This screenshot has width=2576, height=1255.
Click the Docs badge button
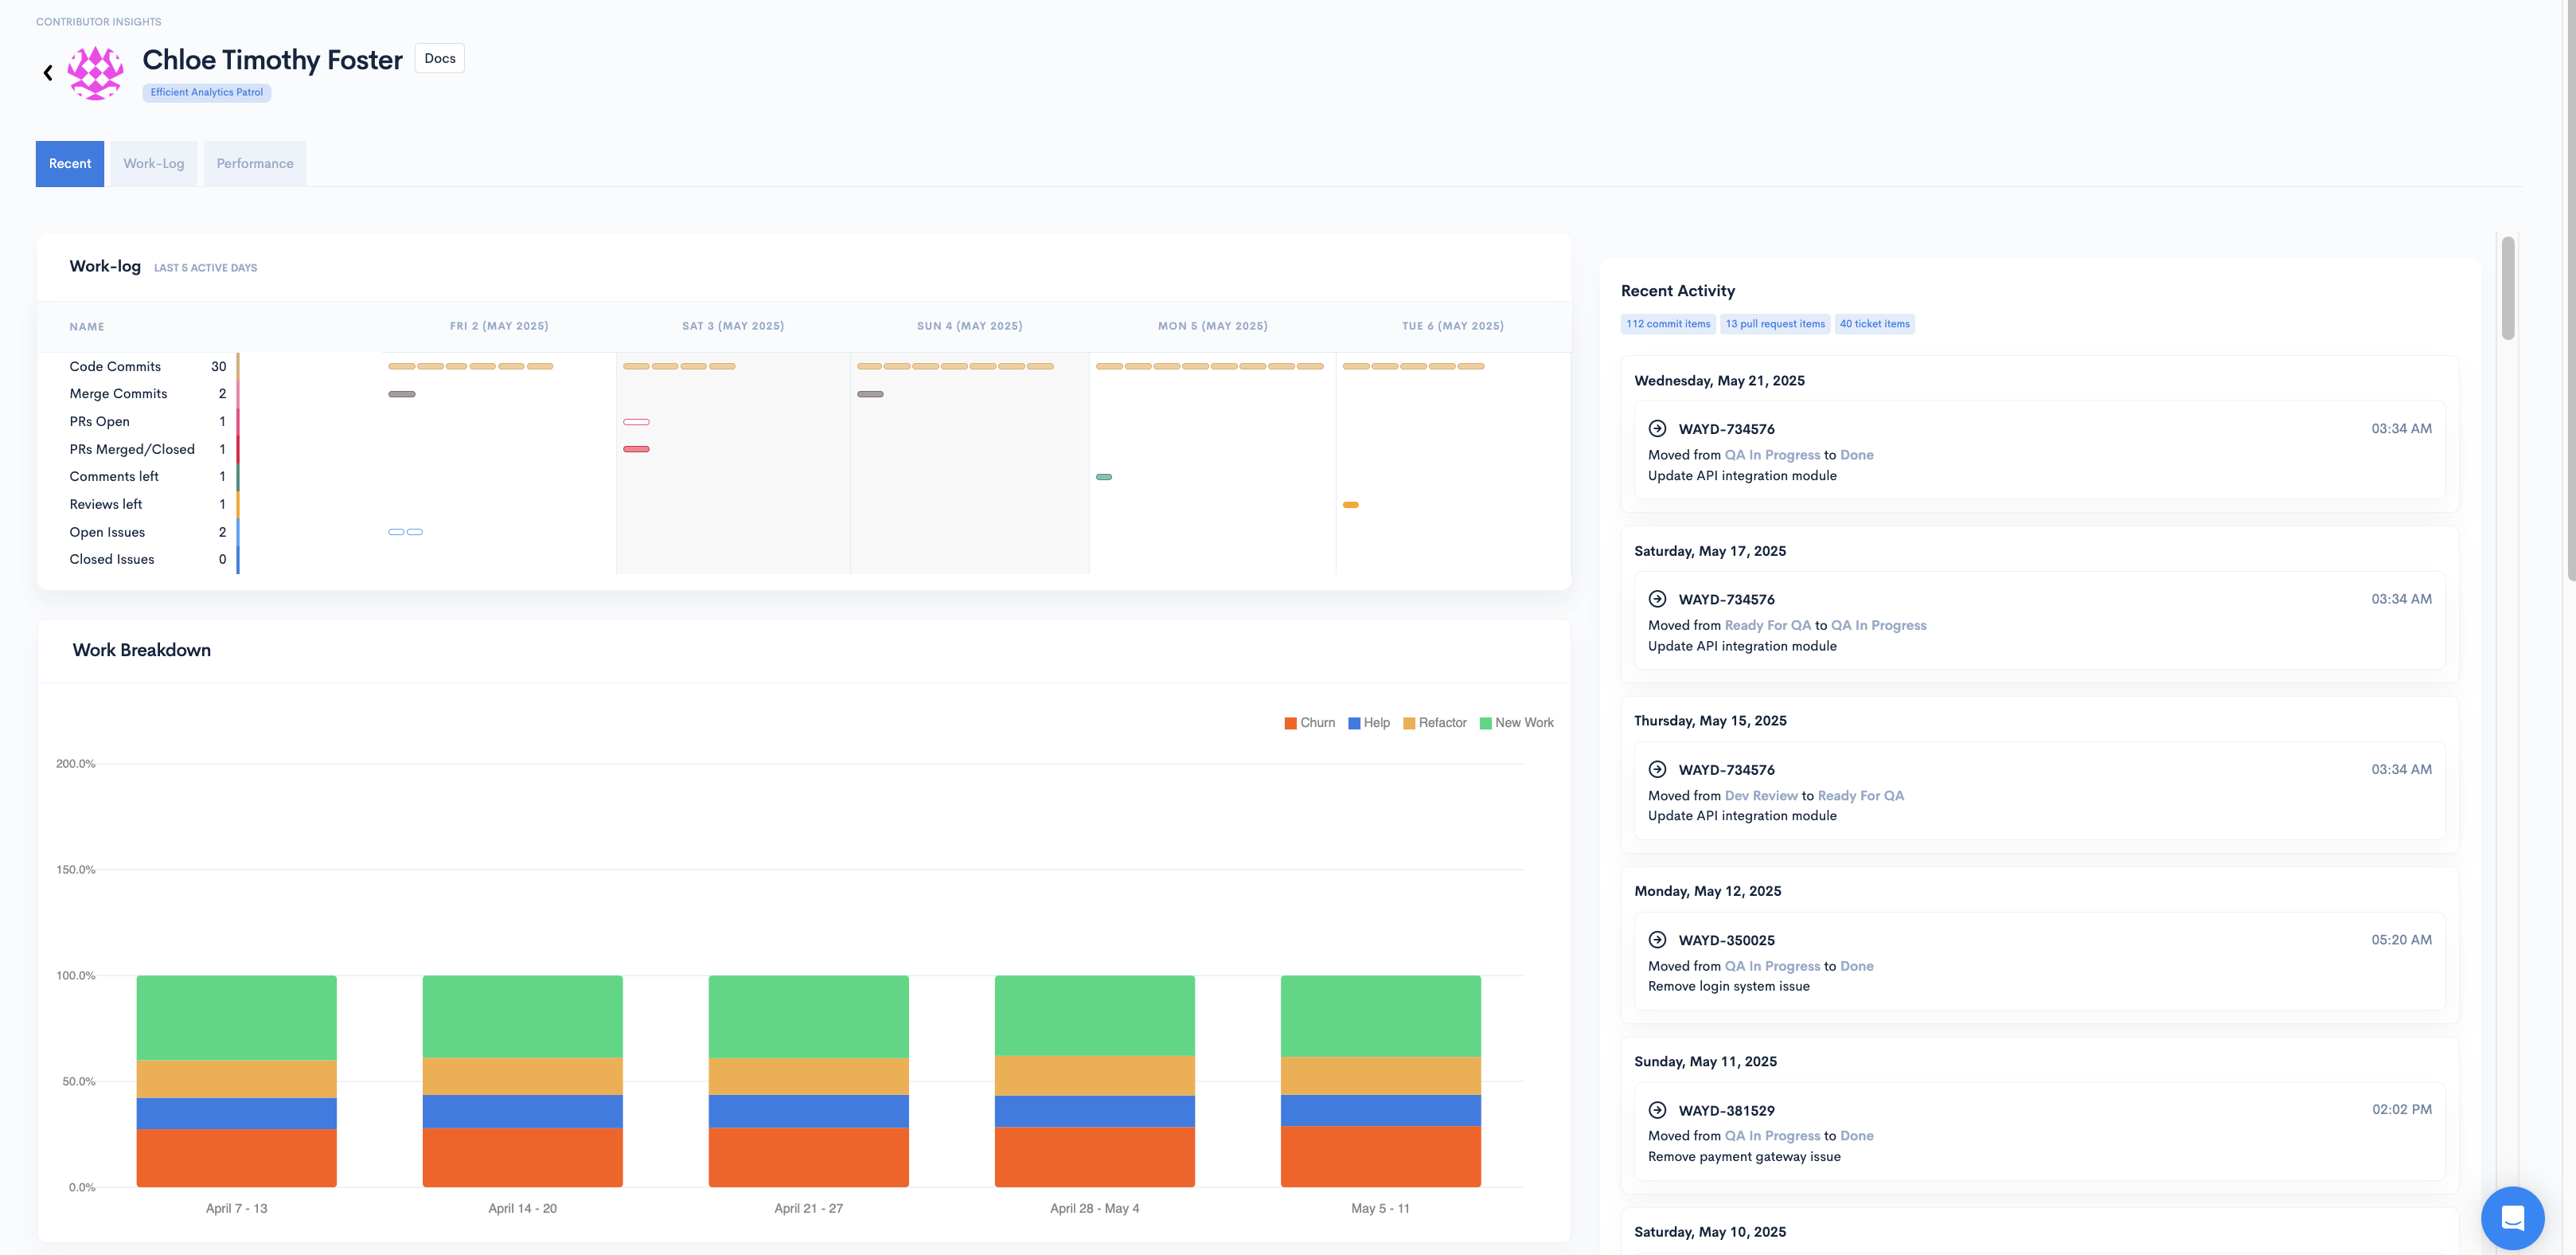(439, 58)
